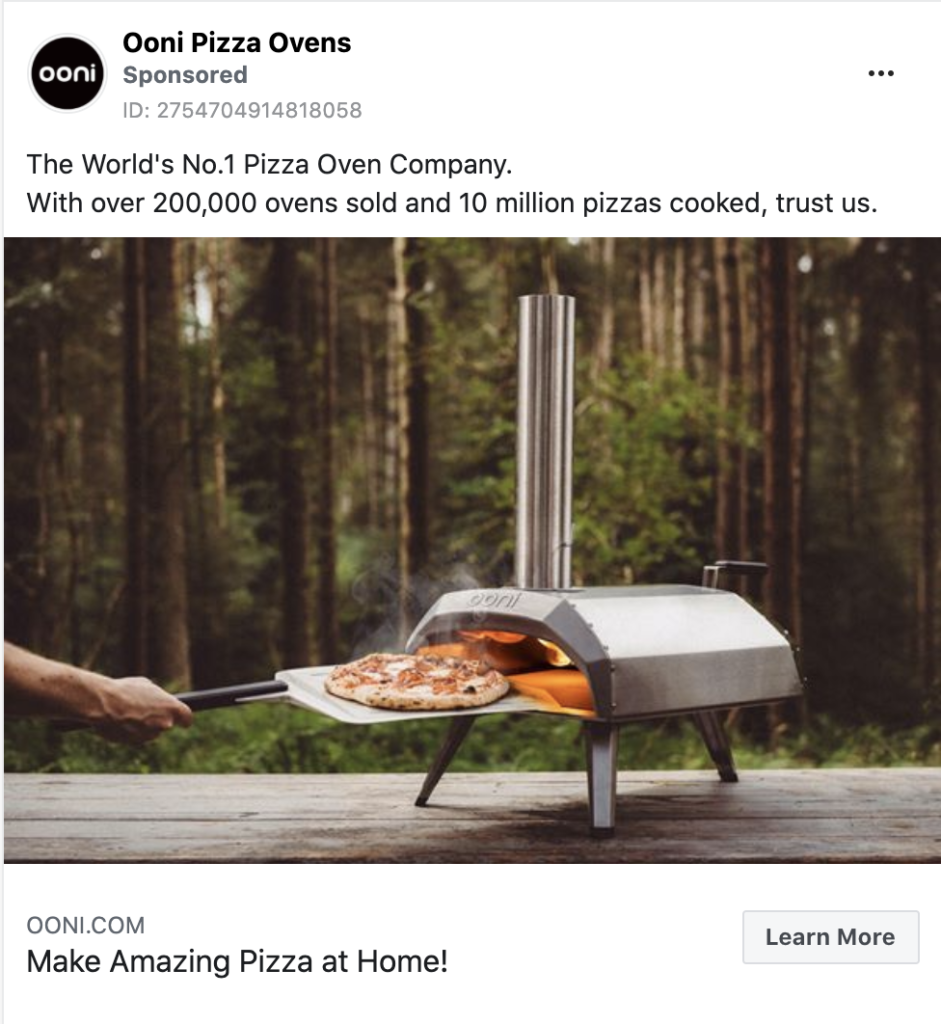Viewport: 941px width, 1024px height.
Task: Open the three-dot ad options menu
Action: pos(880,73)
